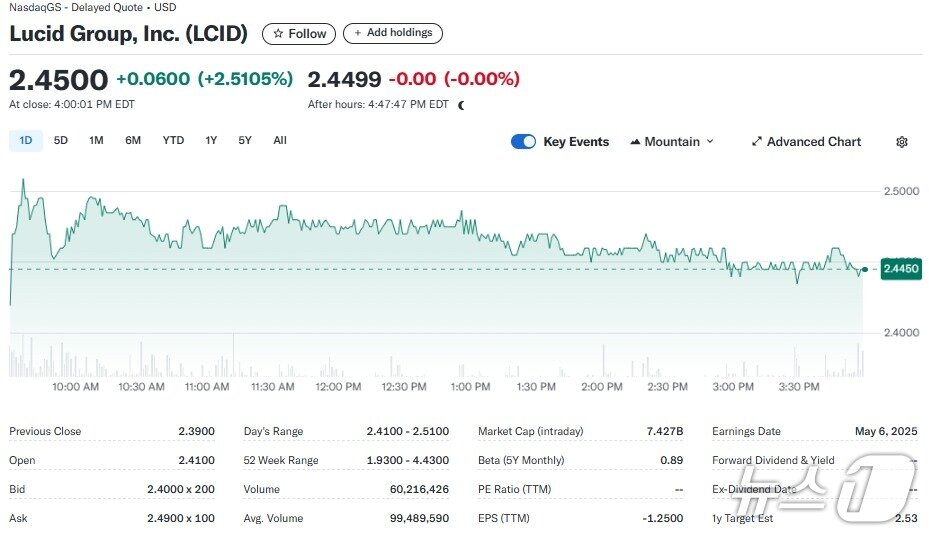Select the YTD range tab

(173, 140)
